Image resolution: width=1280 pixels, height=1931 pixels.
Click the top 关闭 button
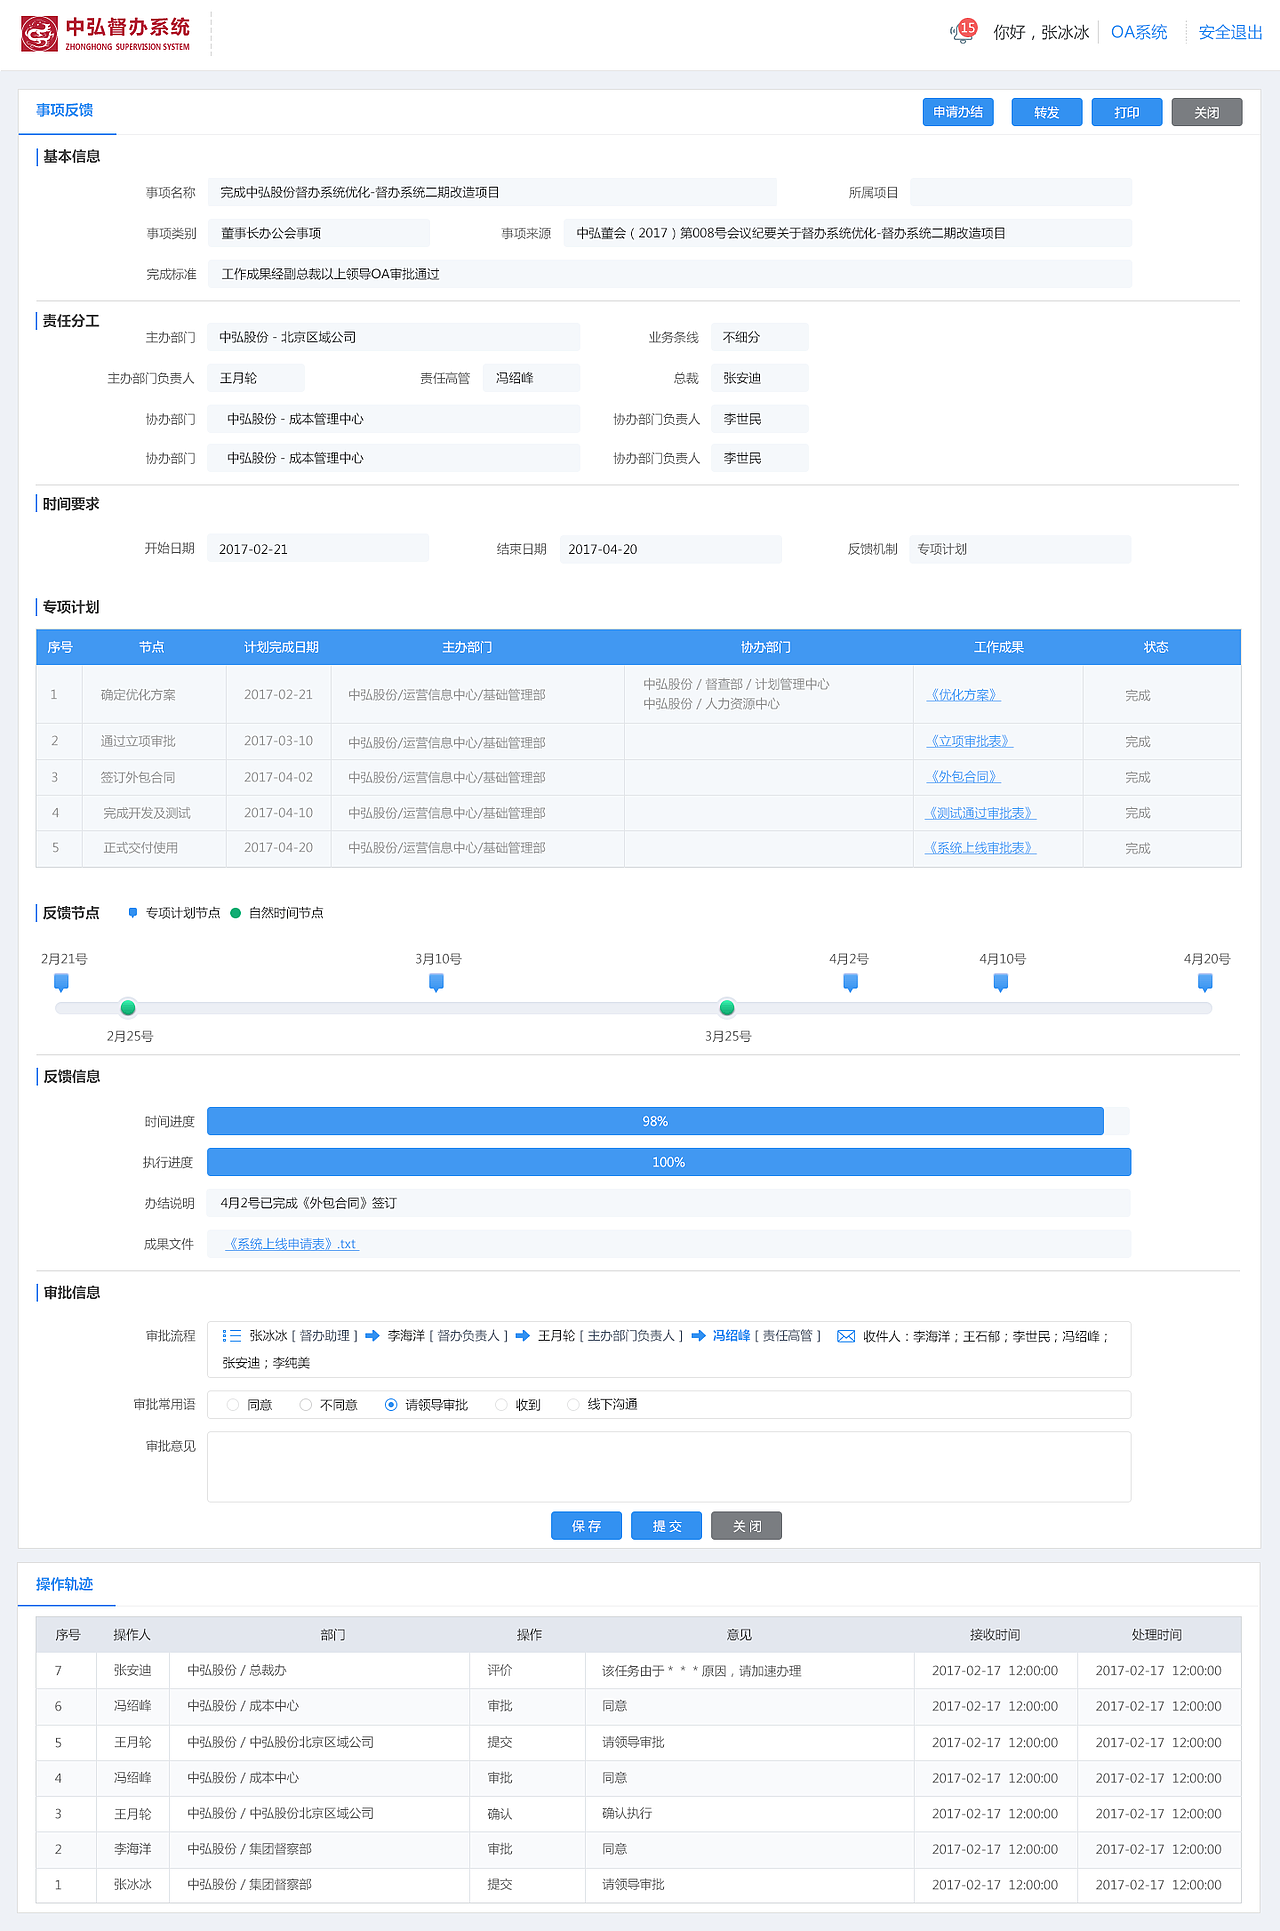click(1207, 112)
